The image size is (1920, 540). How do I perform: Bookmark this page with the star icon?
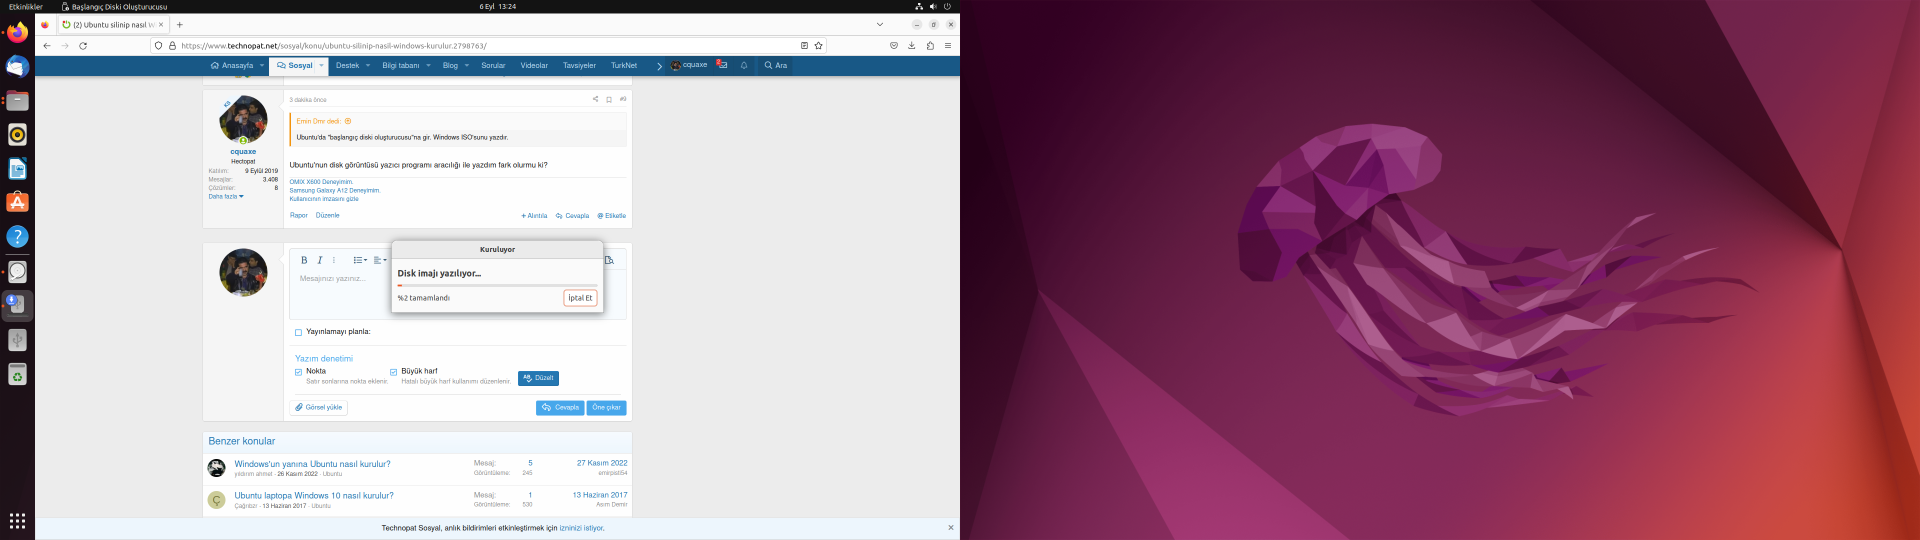point(819,45)
